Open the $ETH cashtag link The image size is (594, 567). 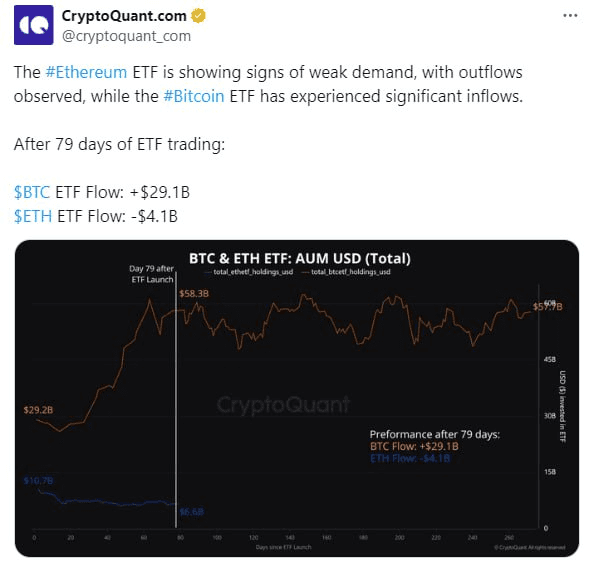pos(33,217)
